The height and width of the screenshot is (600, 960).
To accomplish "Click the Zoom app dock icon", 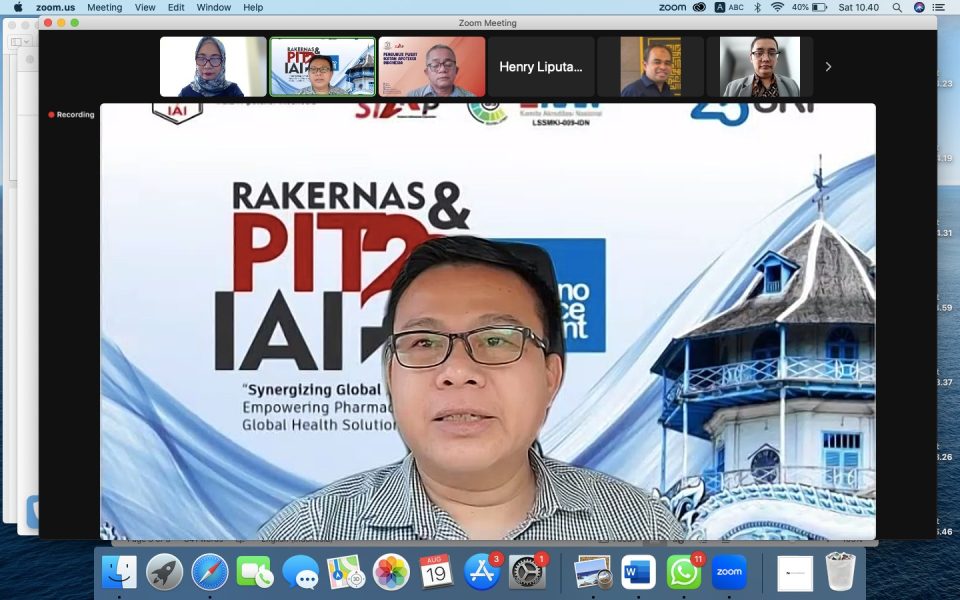I will point(730,572).
